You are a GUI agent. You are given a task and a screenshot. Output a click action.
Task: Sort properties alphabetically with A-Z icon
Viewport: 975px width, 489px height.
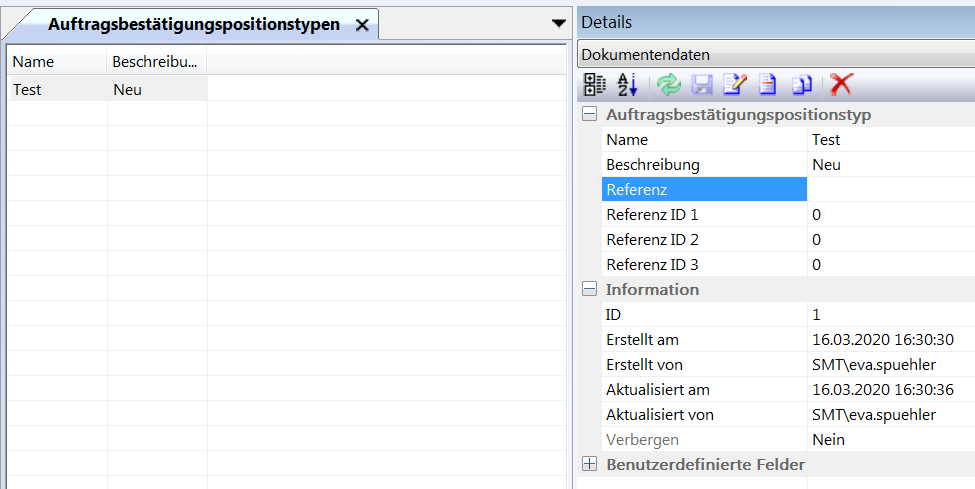click(627, 85)
